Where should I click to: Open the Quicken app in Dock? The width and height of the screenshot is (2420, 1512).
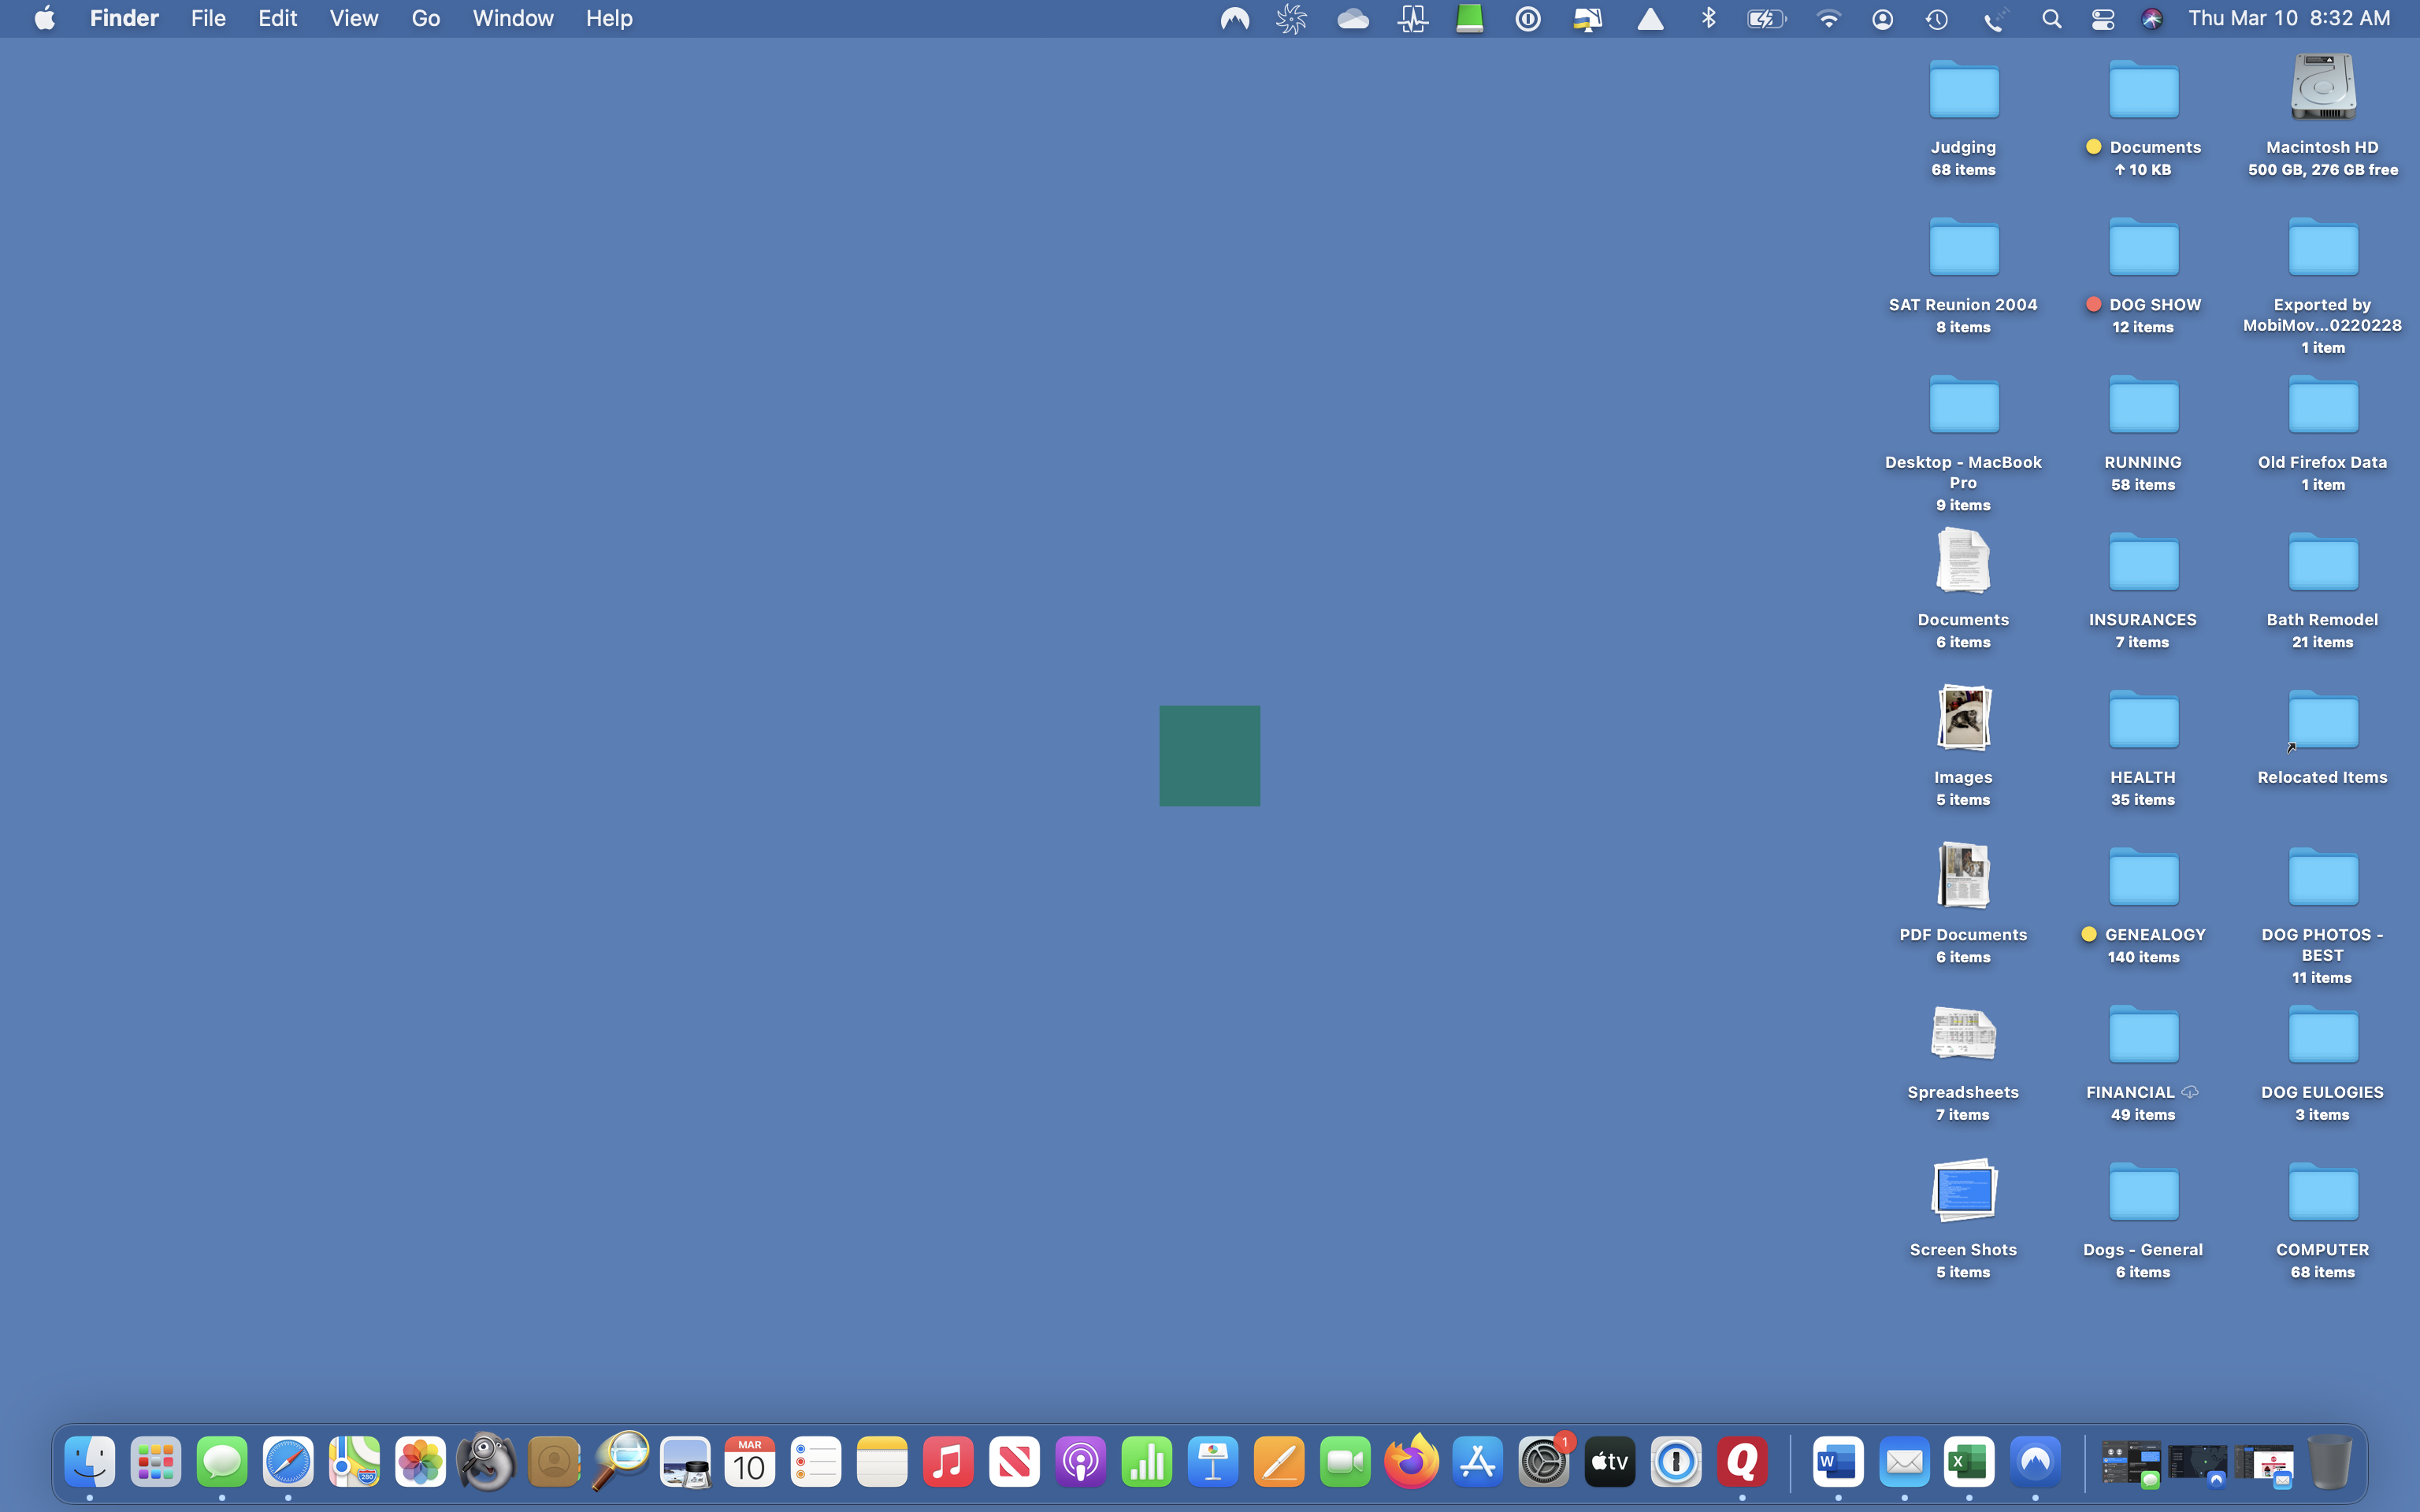[x=1742, y=1463]
